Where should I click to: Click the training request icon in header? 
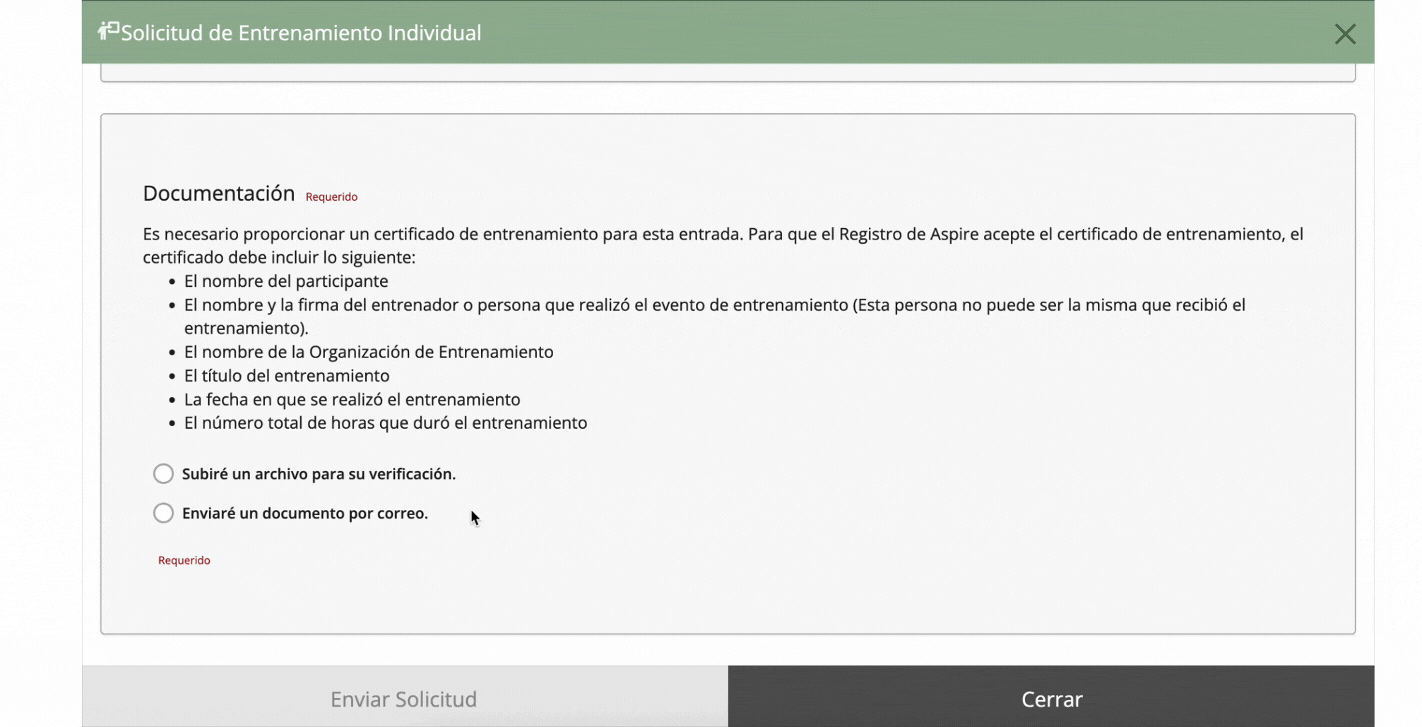pos(108,32)
